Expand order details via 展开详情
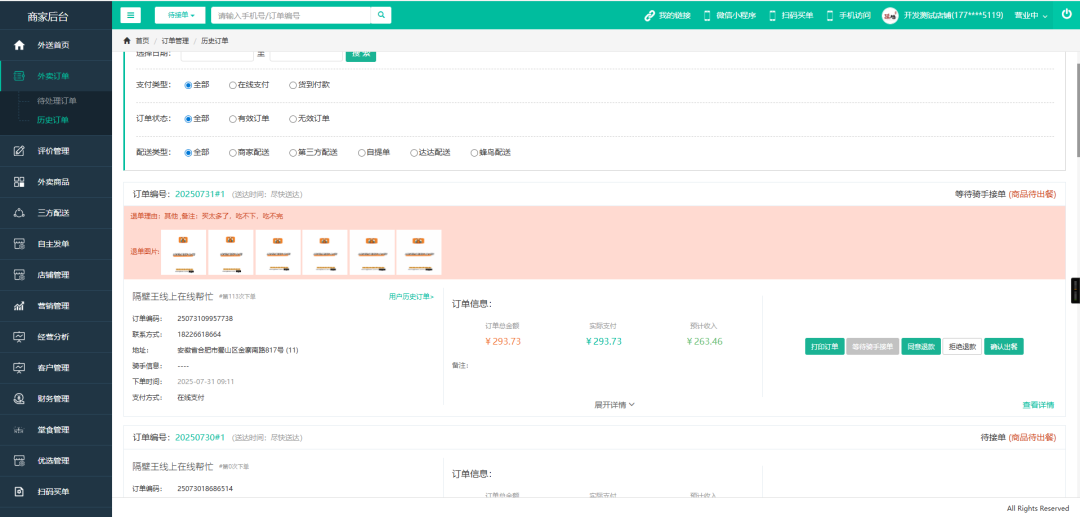The width and height of the screenshot is (1080, 517). pyautogui.click(x=614, y=404)
